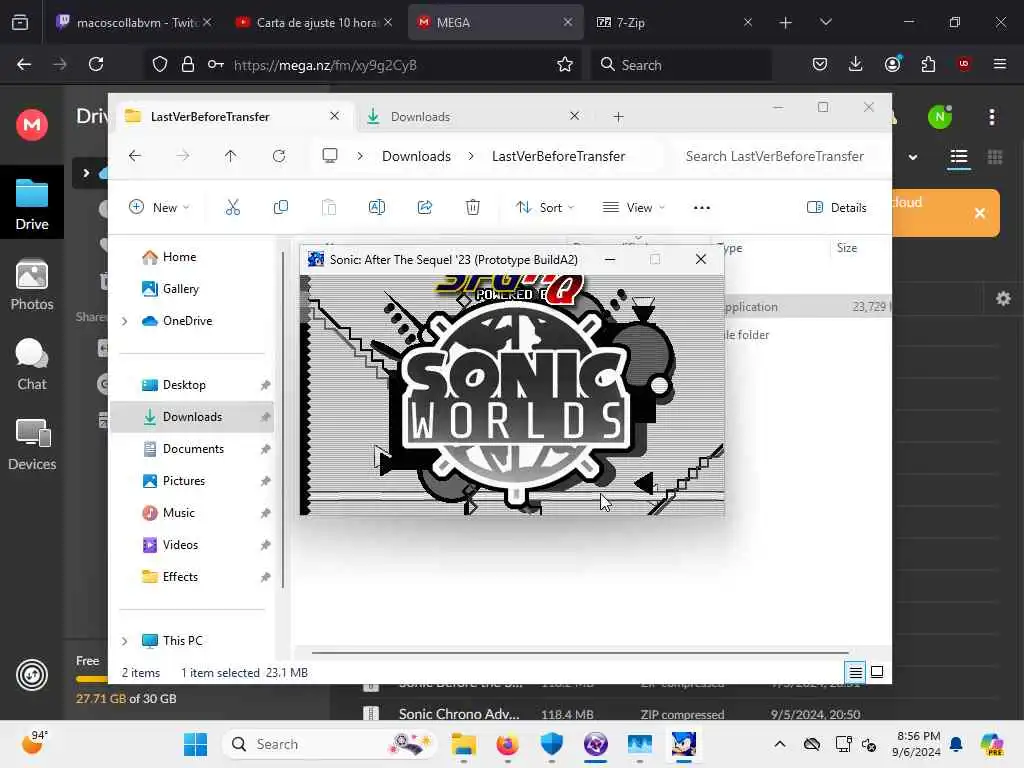Image resolution: width=1024 pixels, height=768 pixels.
Task: Click the uBlock Origin extension icon
Action: click(964, 64)
